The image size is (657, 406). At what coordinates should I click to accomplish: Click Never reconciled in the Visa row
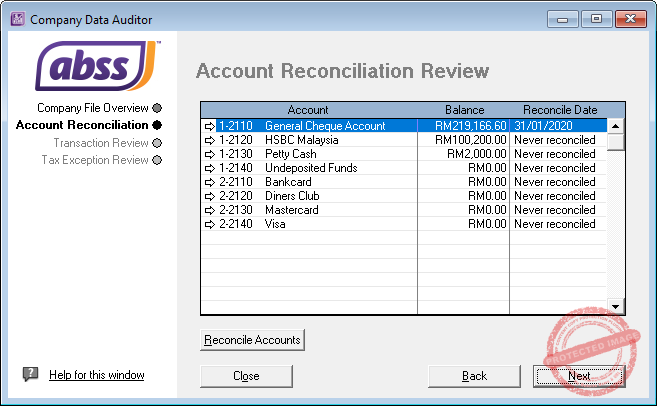pyautogui.click(x=555, y=224)
